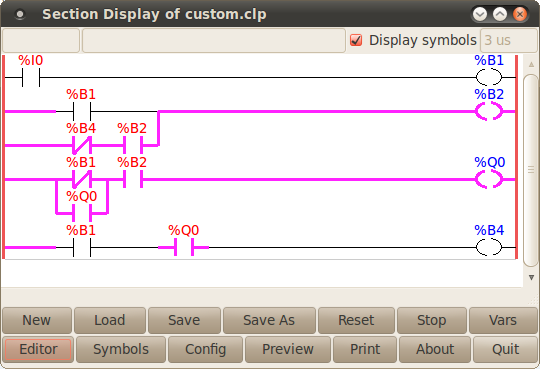The image size is (540, 369).
Task: Click Save As button
Action: (x=269, y=320)
